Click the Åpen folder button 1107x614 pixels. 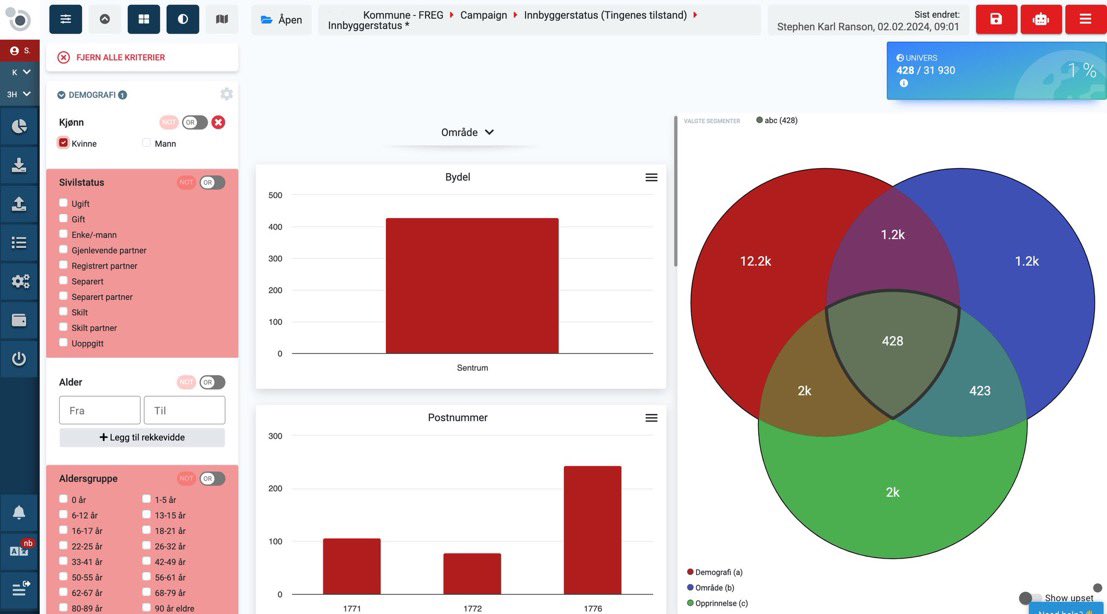[x=282, y=20]
